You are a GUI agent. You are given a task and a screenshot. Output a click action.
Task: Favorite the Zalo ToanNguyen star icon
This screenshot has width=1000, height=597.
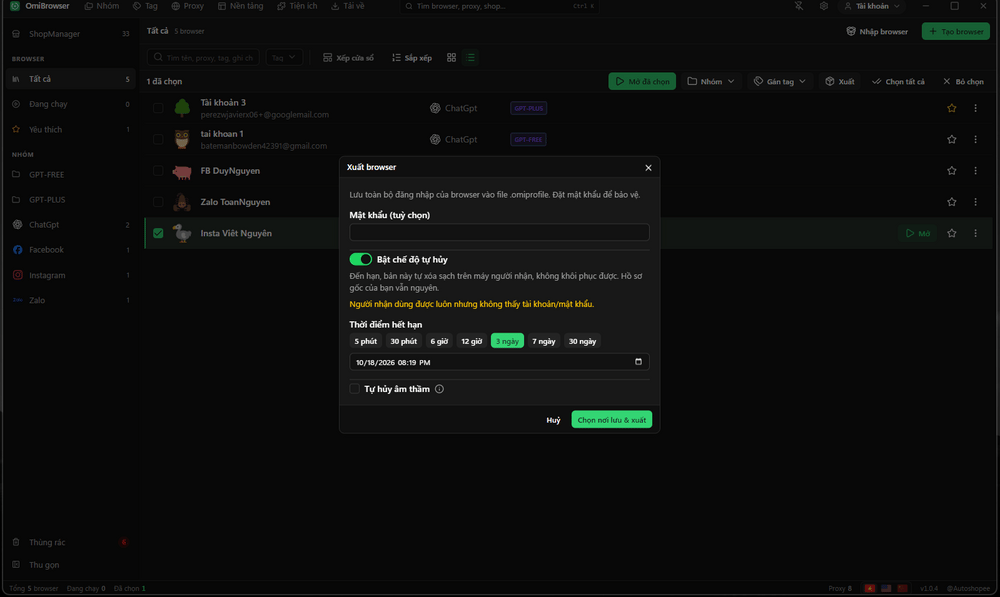click(952, 202)
